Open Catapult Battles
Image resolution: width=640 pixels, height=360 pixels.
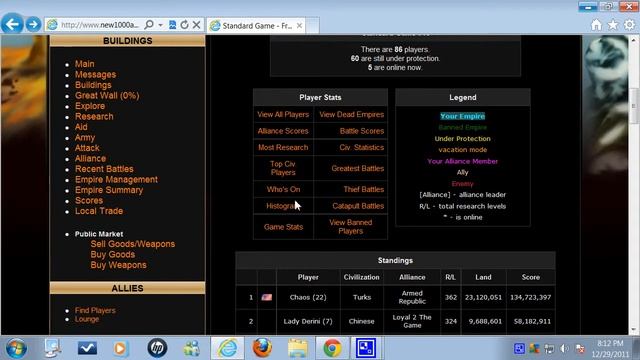point(358,206)
